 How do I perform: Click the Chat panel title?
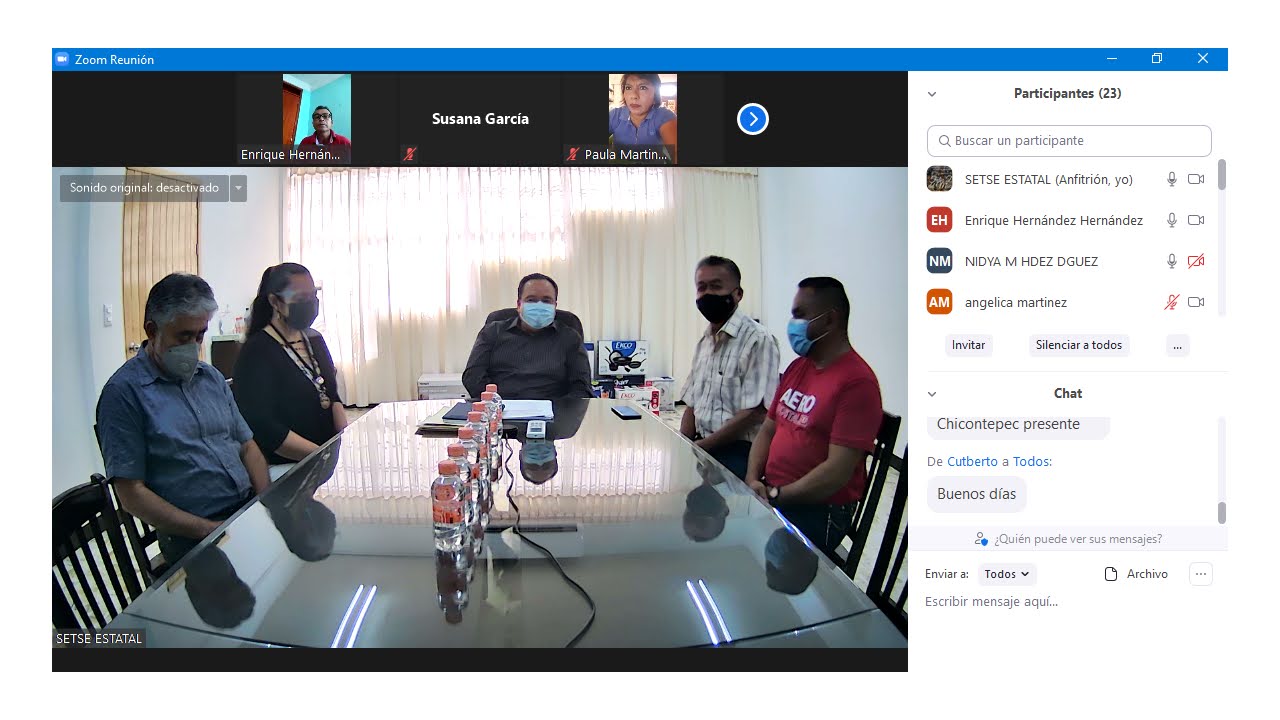pyautogui.click(x=1068, y=394)
